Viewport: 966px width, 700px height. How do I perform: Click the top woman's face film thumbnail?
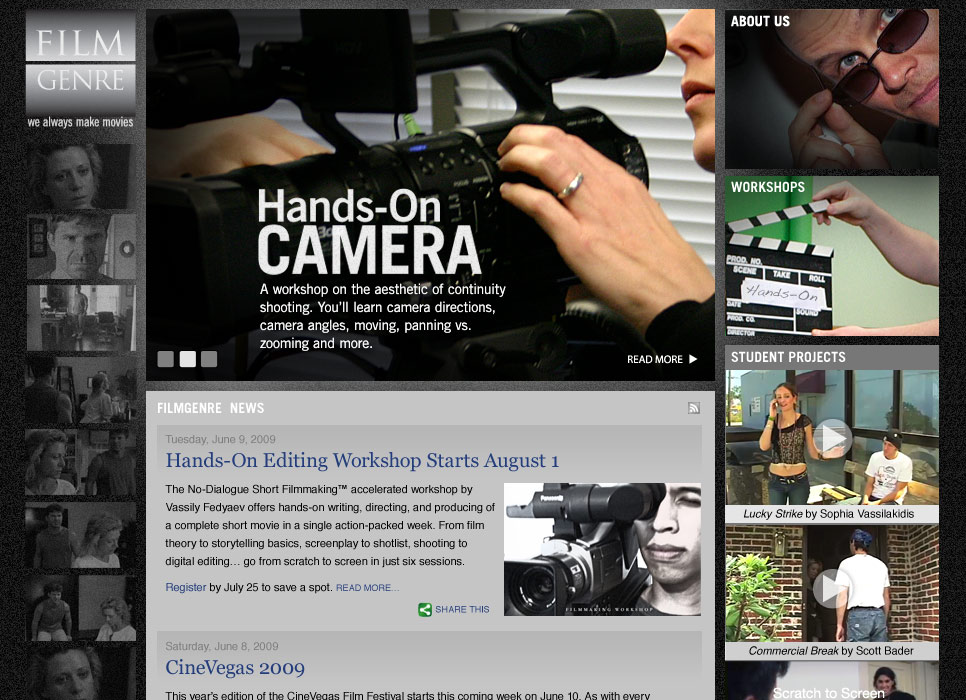click(x=80, y=176)
